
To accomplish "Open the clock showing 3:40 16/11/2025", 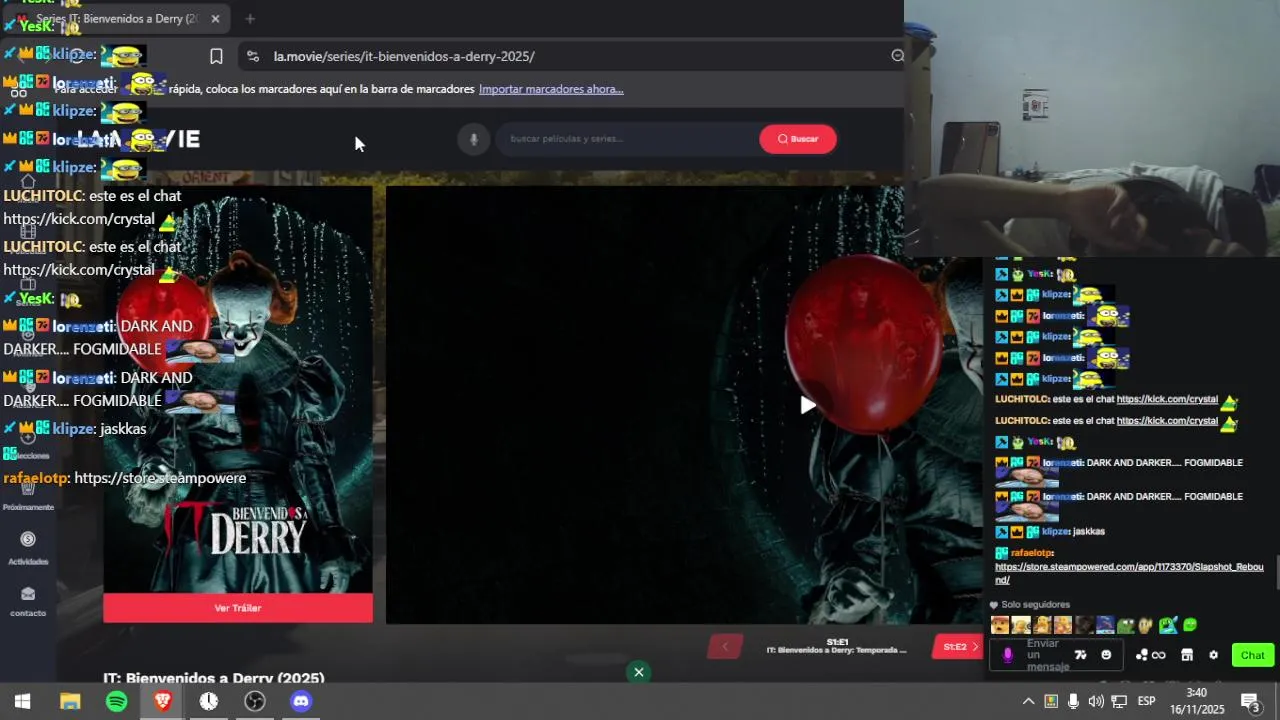I will tap(1197, 701).
